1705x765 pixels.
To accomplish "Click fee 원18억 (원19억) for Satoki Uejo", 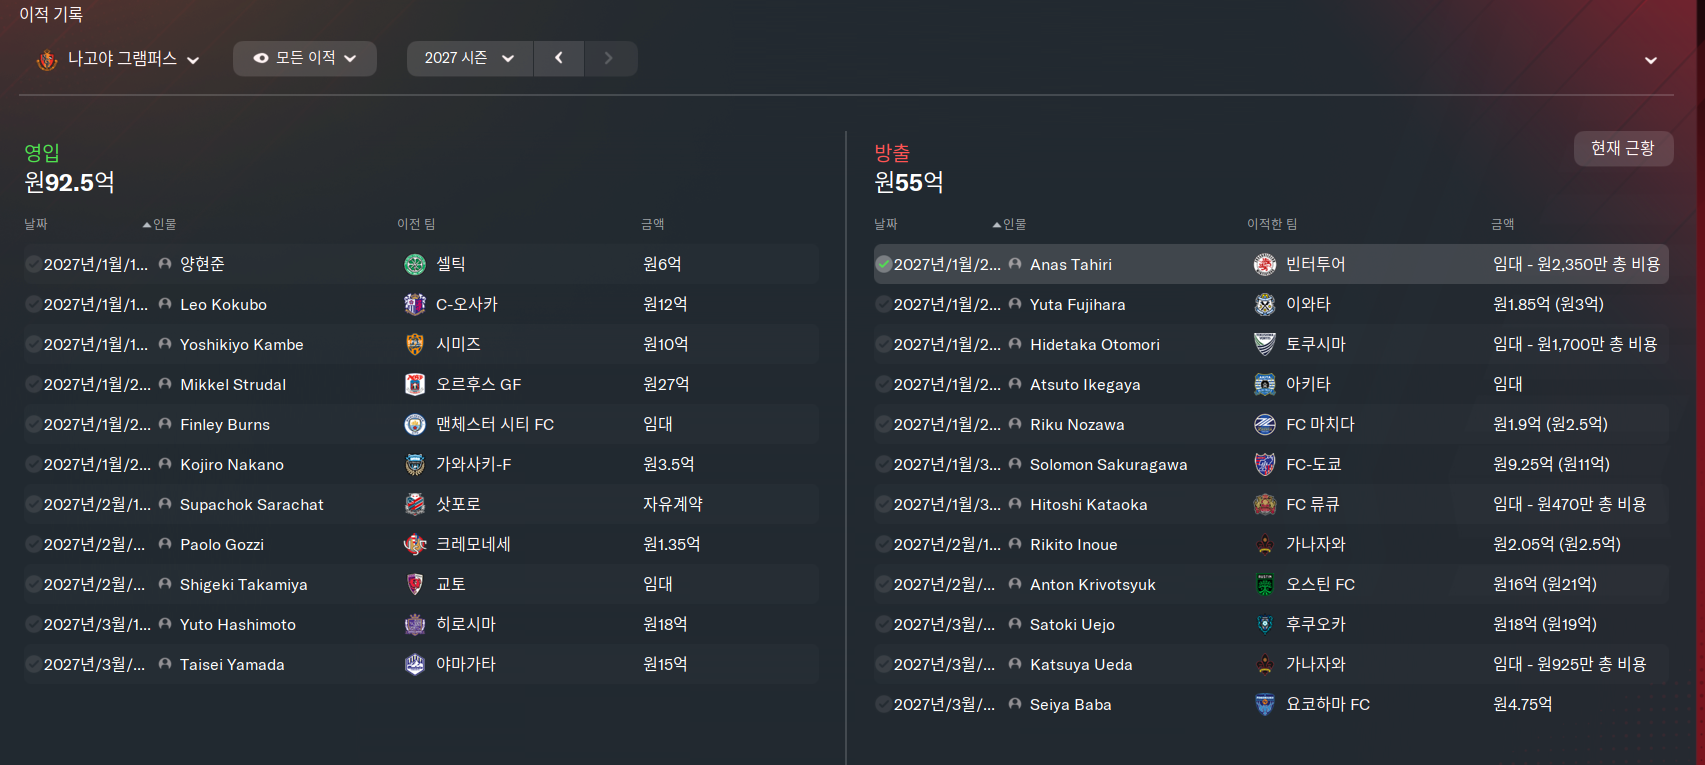I will coord(1545,624).
